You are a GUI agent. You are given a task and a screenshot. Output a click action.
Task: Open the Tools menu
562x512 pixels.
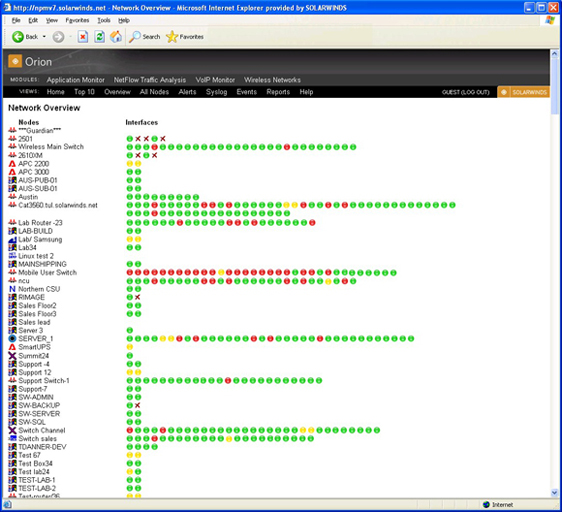[x=104, y=20]
